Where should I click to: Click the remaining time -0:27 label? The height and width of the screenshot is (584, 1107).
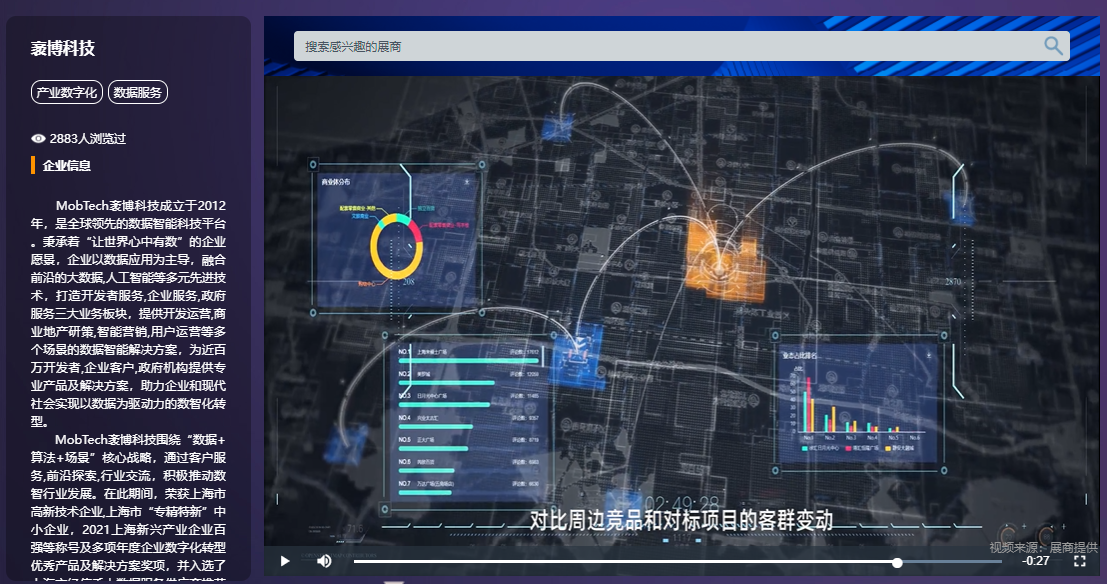(x=1036, y=561)
